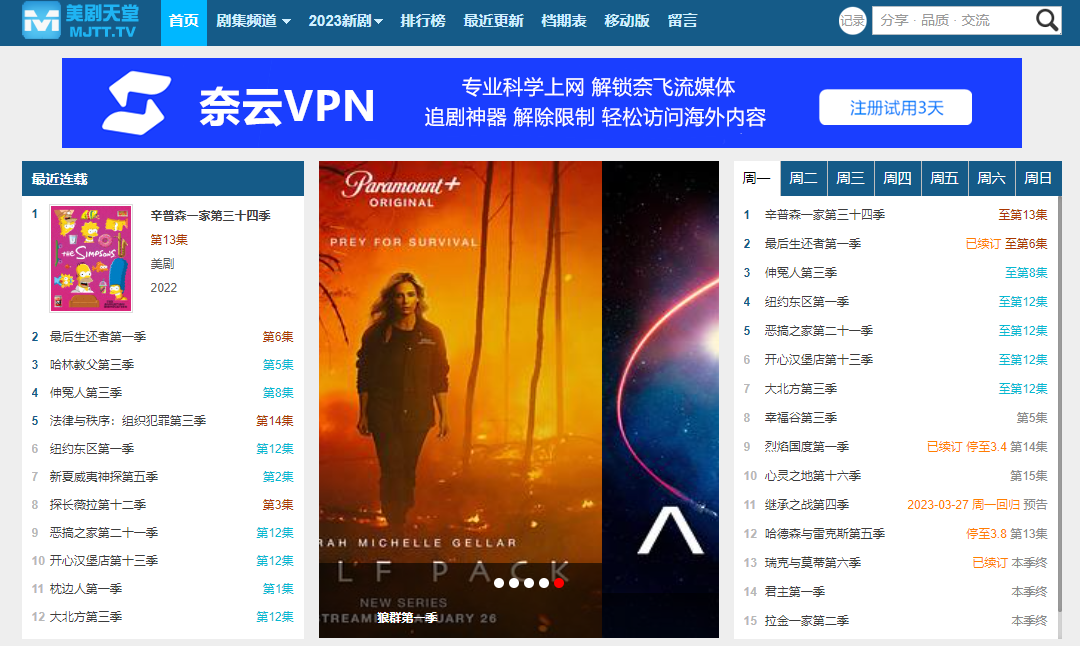Click the search input field
The height and width of the screenshot is (646, 1080).
954,21
